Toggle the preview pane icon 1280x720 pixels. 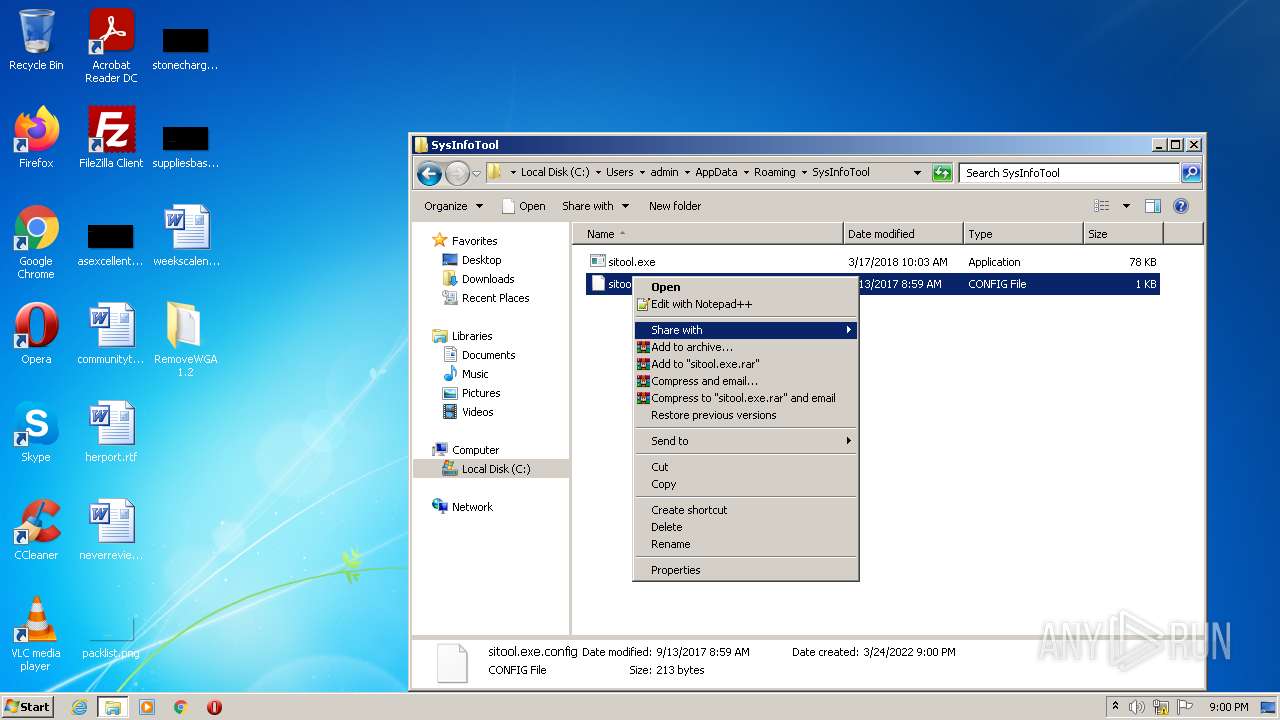pyautogui.click(x=1152, y=206)
